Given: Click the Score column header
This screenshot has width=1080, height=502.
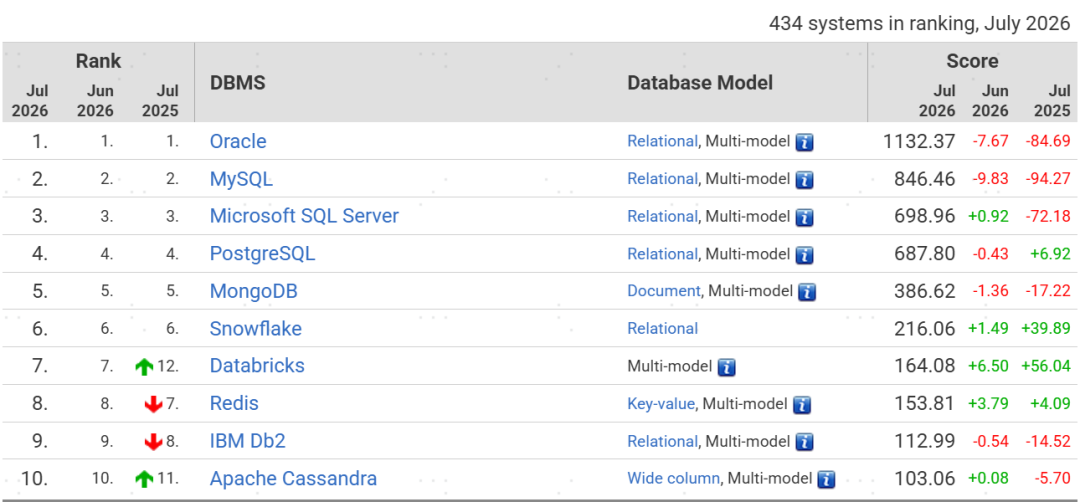Looking at the screenshot, I should coord(973,61).
